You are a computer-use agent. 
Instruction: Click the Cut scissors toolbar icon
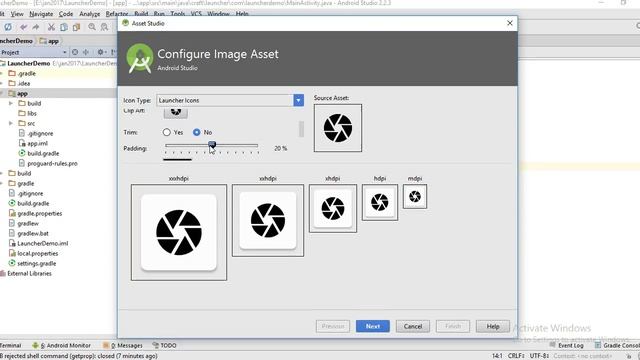[51, 27]
